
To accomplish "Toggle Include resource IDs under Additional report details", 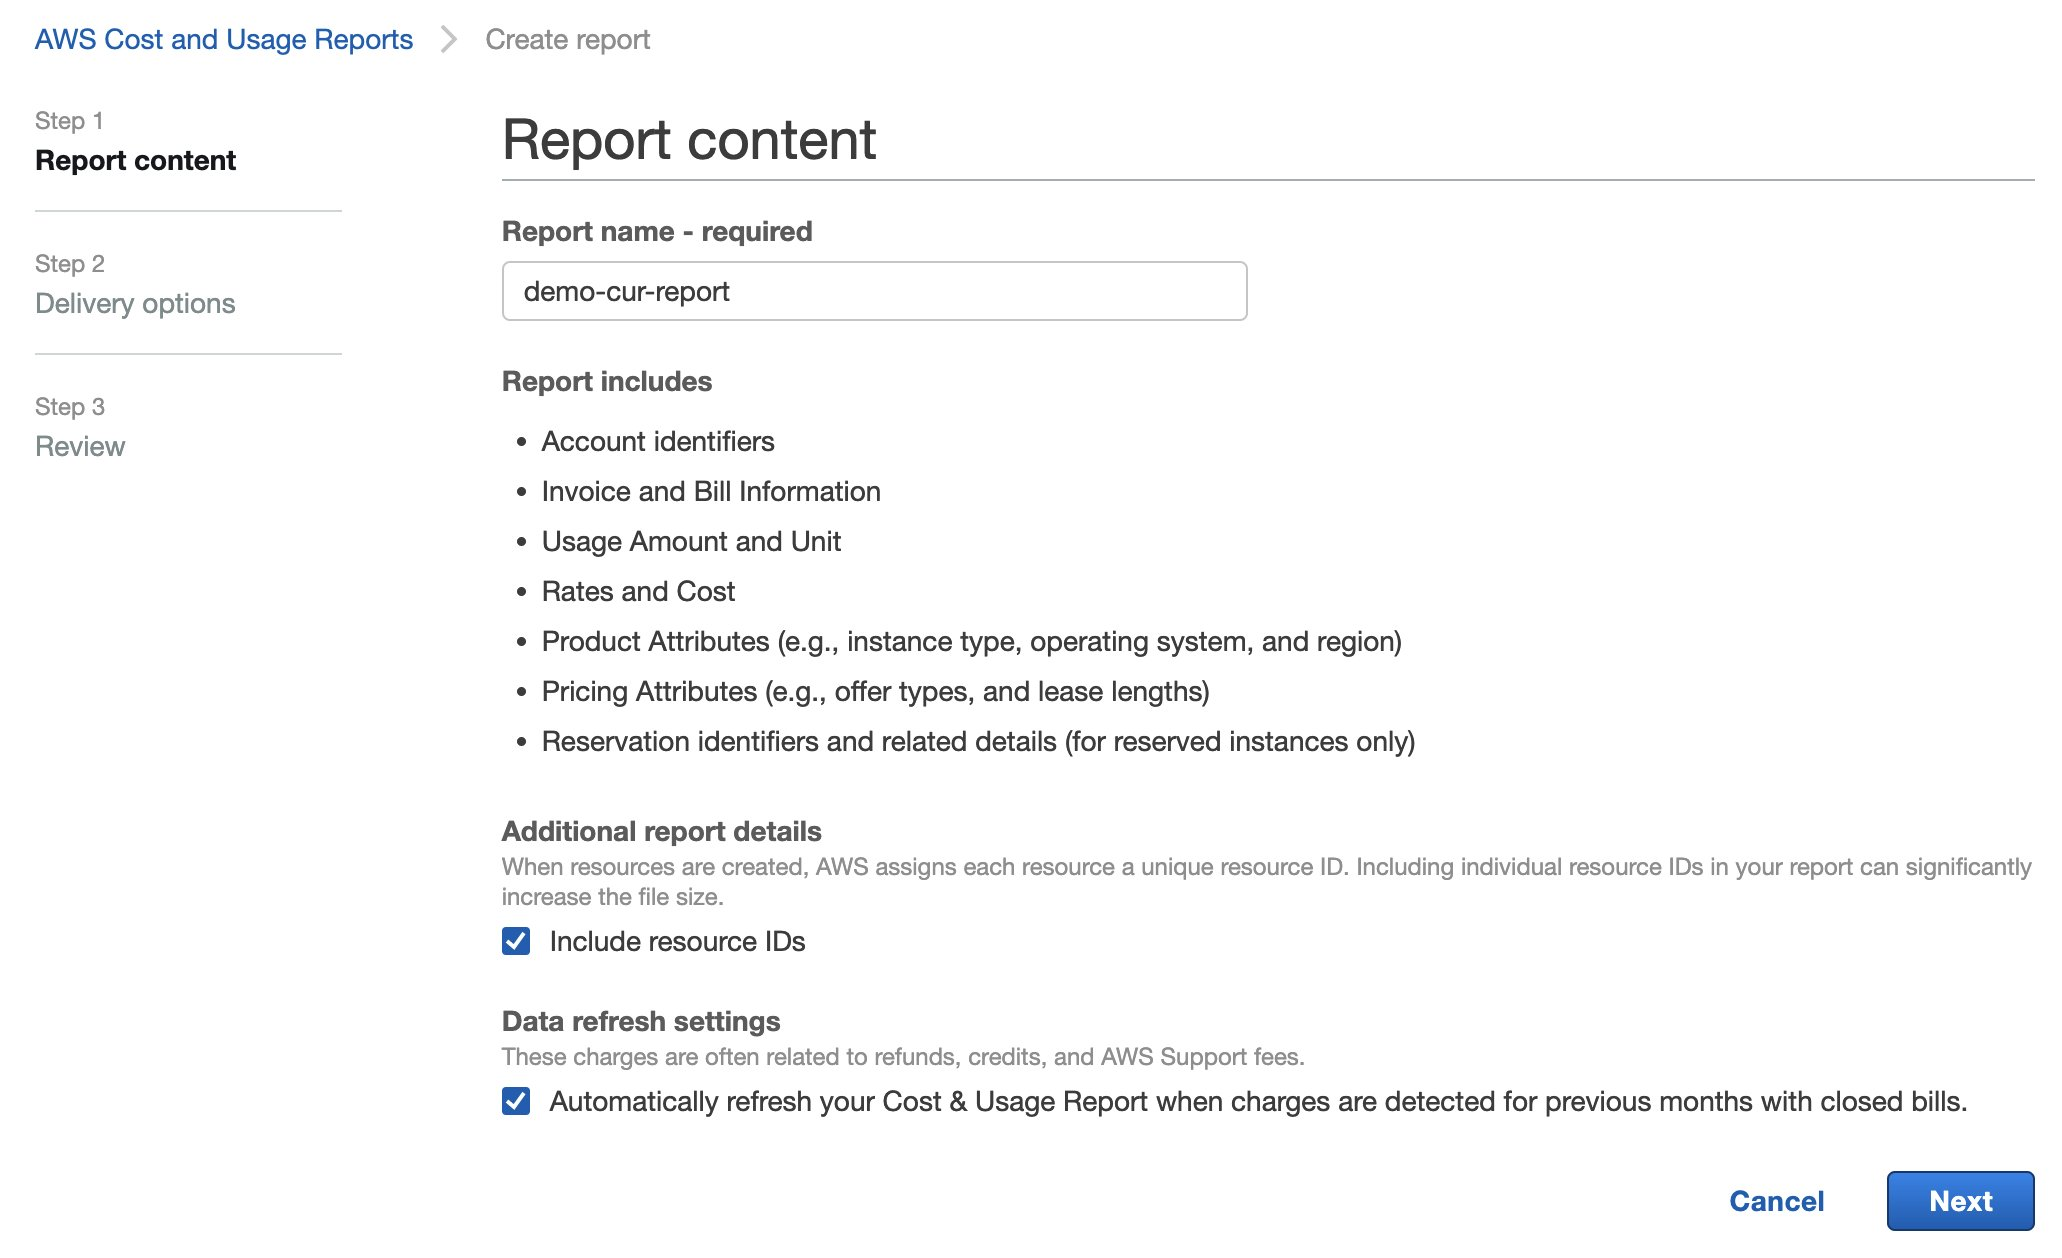I will 516,941.
